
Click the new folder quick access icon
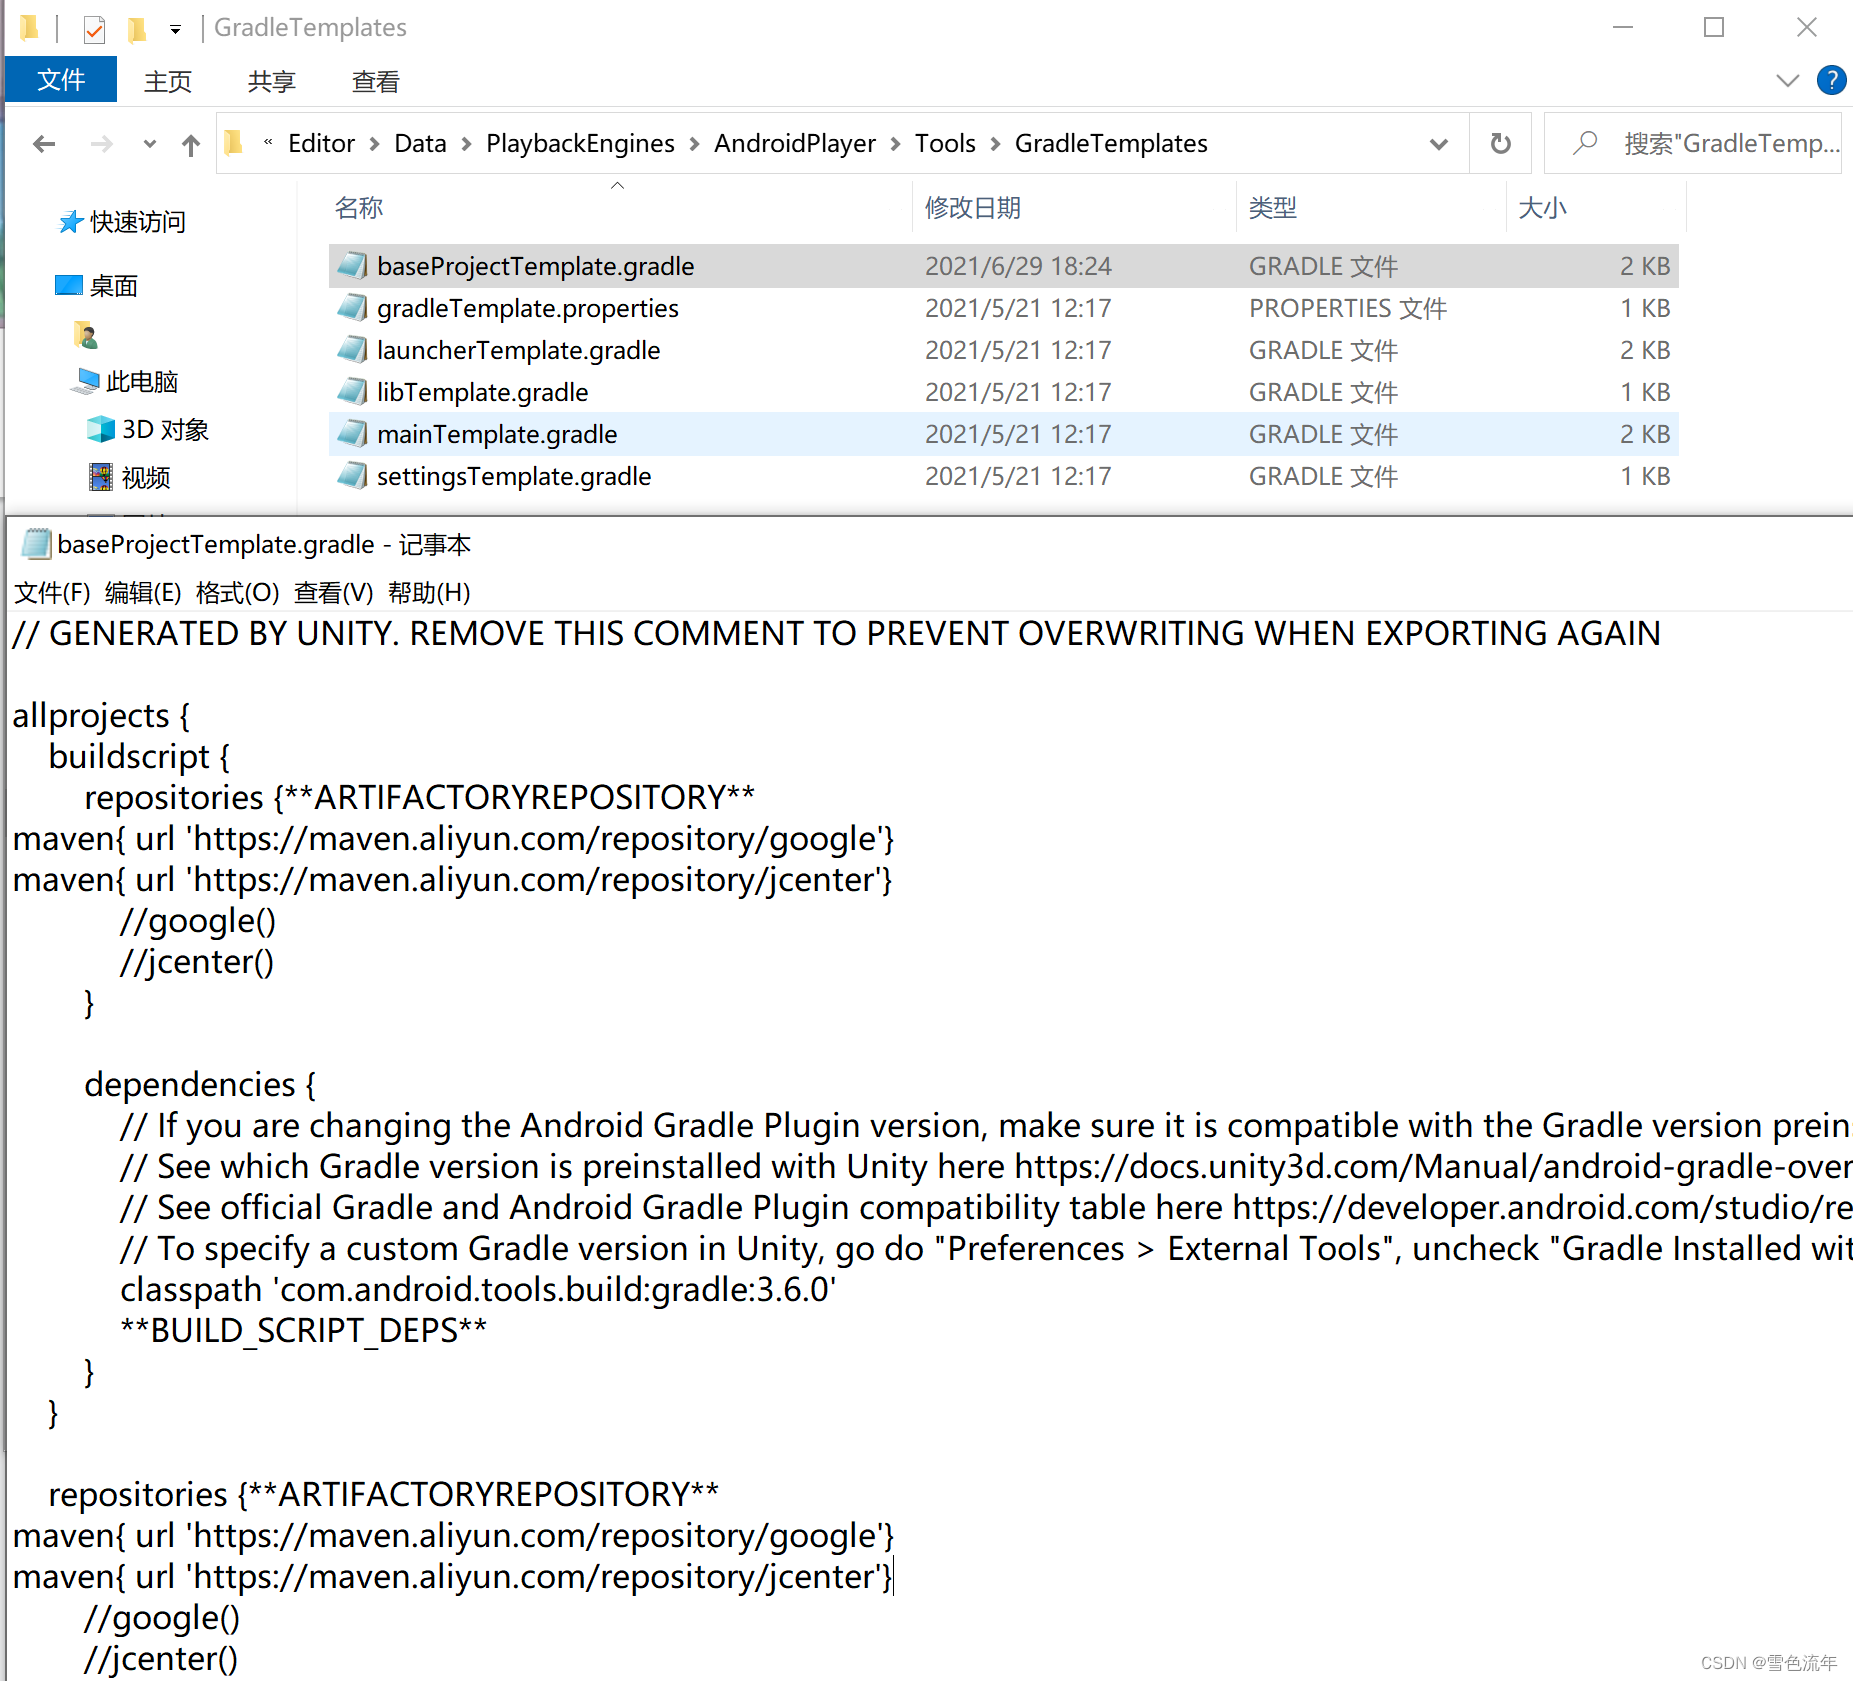pyautogui.click(x=137, y=29)
